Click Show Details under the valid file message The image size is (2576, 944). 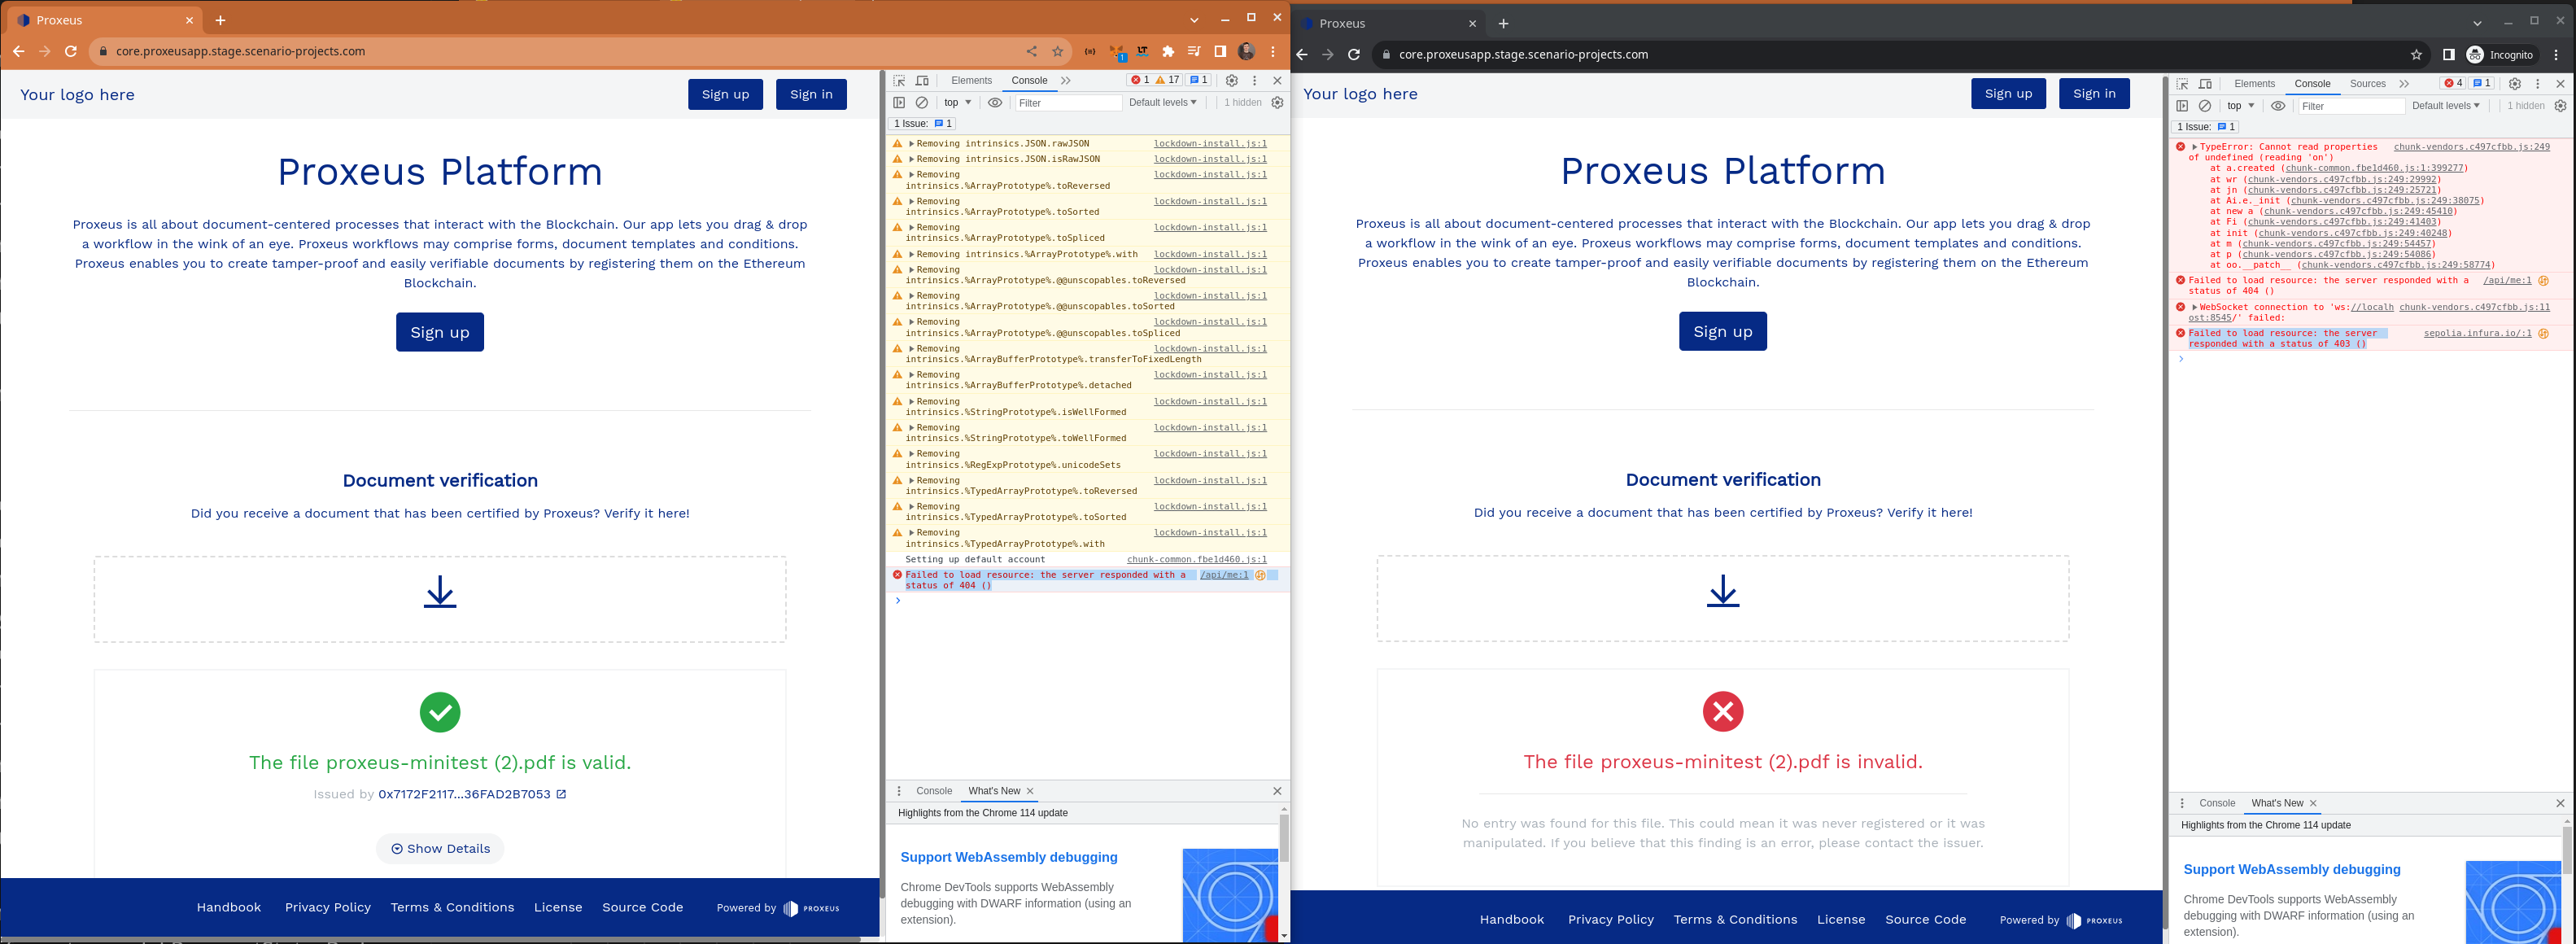point(439,848)
